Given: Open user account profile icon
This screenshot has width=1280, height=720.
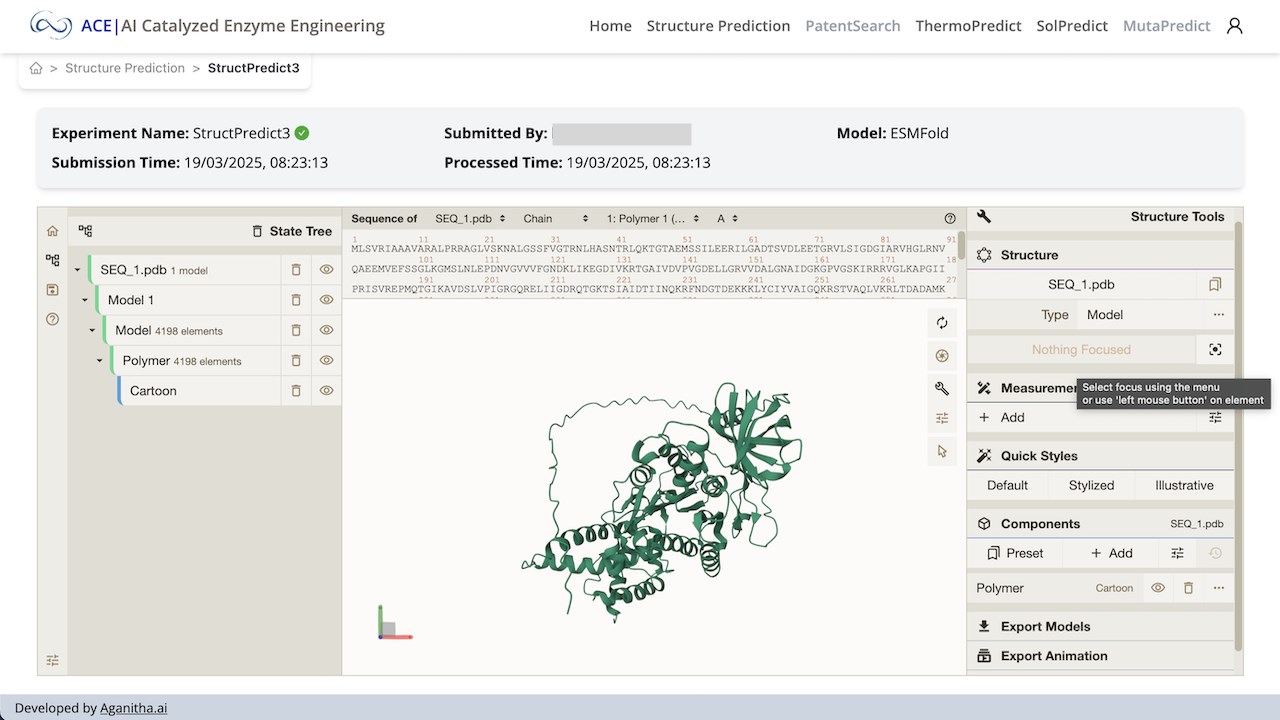Looking at the screenshot, I should [x=1235, y=26].
